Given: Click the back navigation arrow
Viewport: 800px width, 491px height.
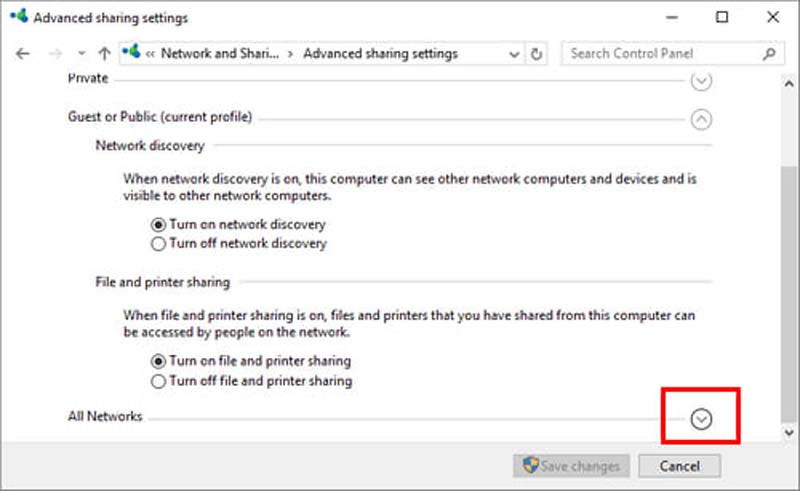Looking at the screenshot, I should (x=23, y=53).
